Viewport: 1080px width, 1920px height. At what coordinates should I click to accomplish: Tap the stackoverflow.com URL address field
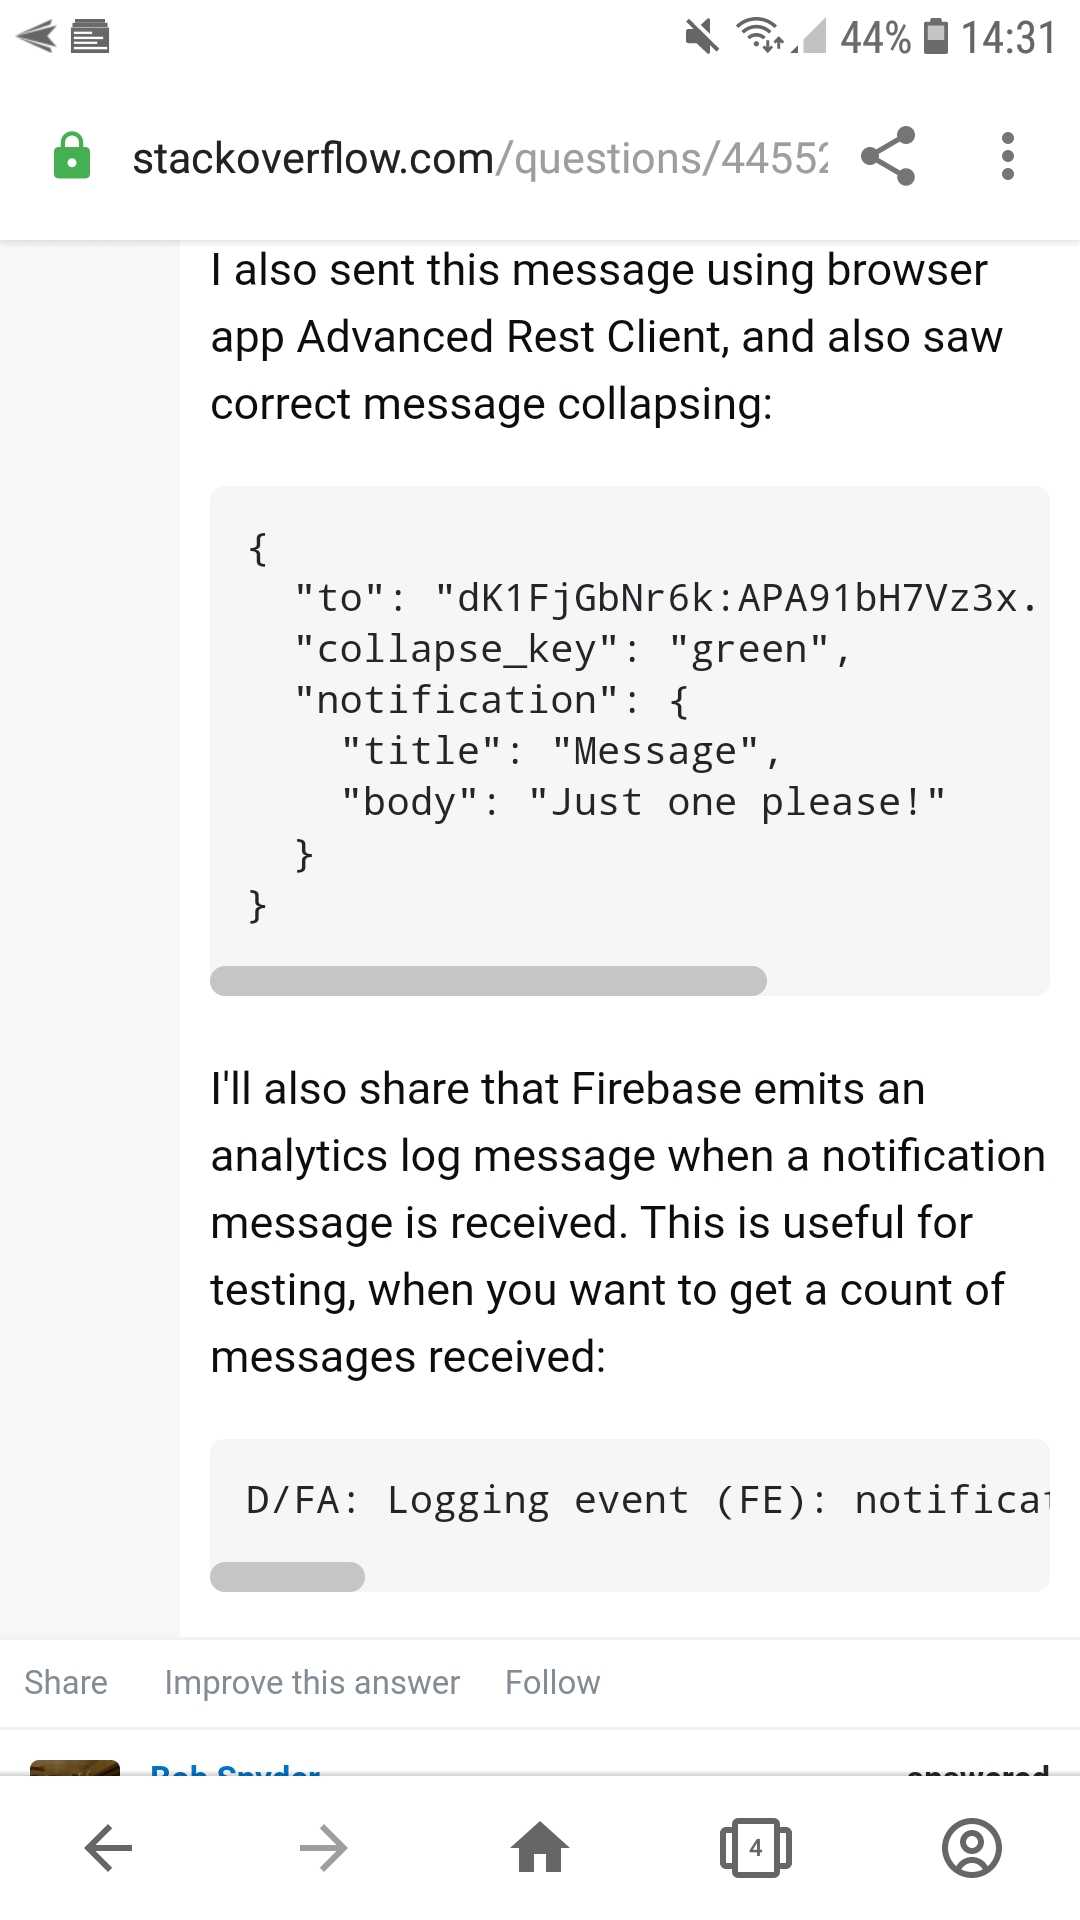480,158
